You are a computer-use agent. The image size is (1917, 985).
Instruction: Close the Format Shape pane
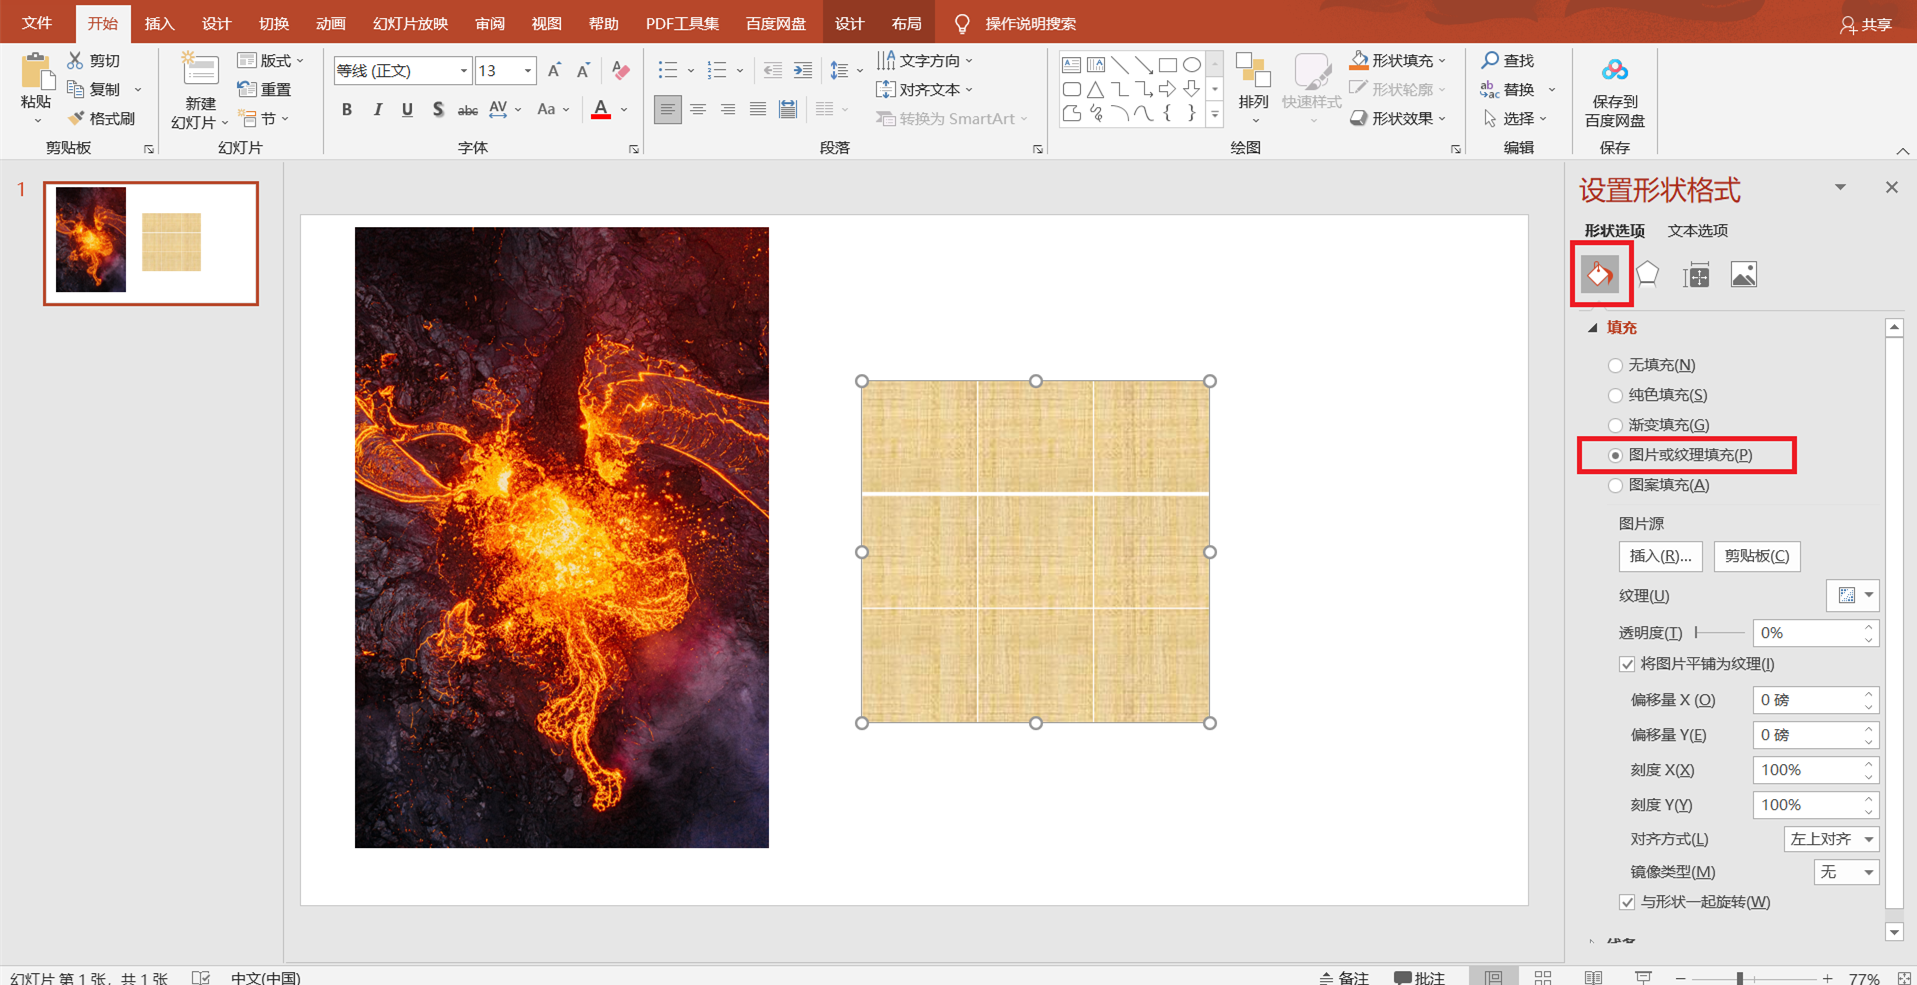tap(1891, 188)
